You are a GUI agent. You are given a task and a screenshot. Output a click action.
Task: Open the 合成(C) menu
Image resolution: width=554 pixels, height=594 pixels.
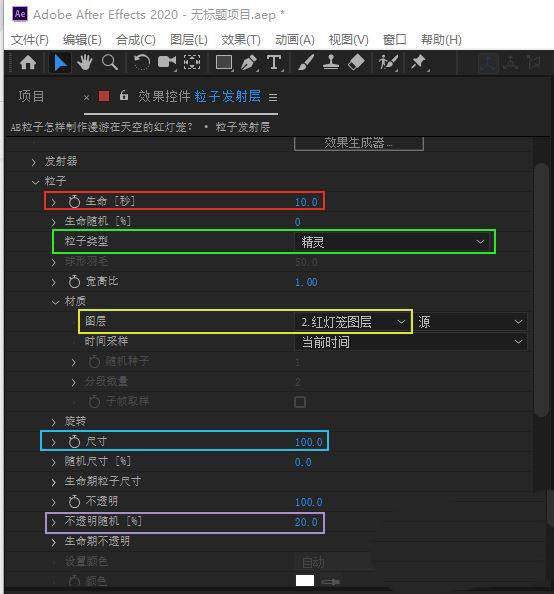click(x=136, y=40)
